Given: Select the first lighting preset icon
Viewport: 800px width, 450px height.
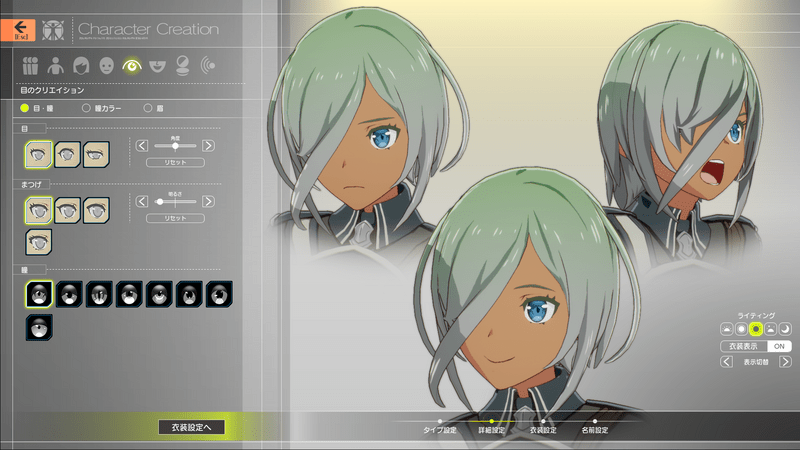Looking at the screenshot, I should pos(727,328).
